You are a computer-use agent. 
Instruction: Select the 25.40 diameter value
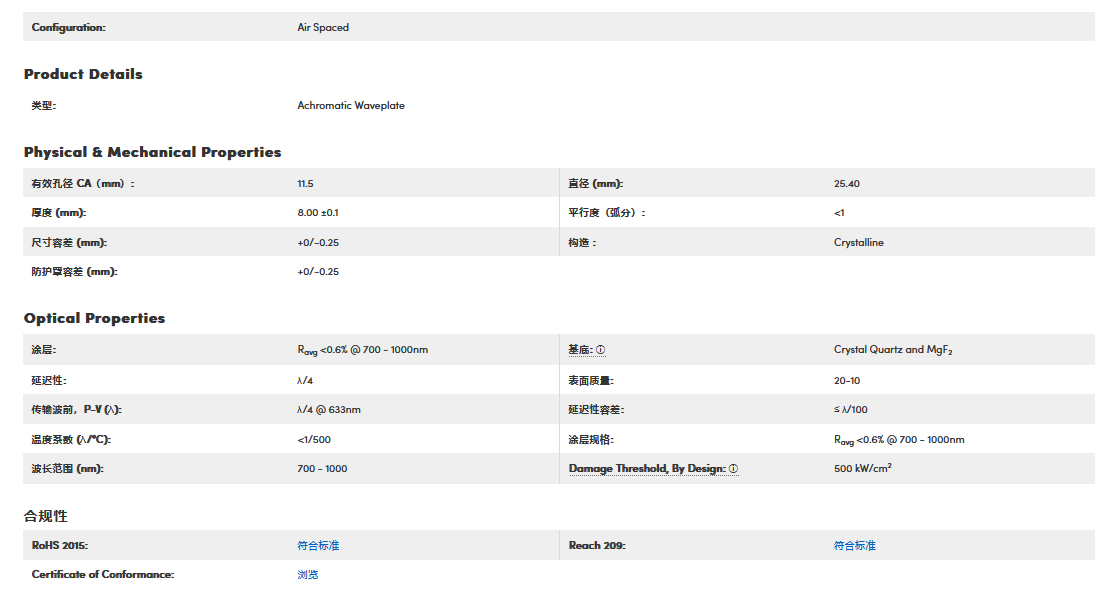click(x=846, y=184)
